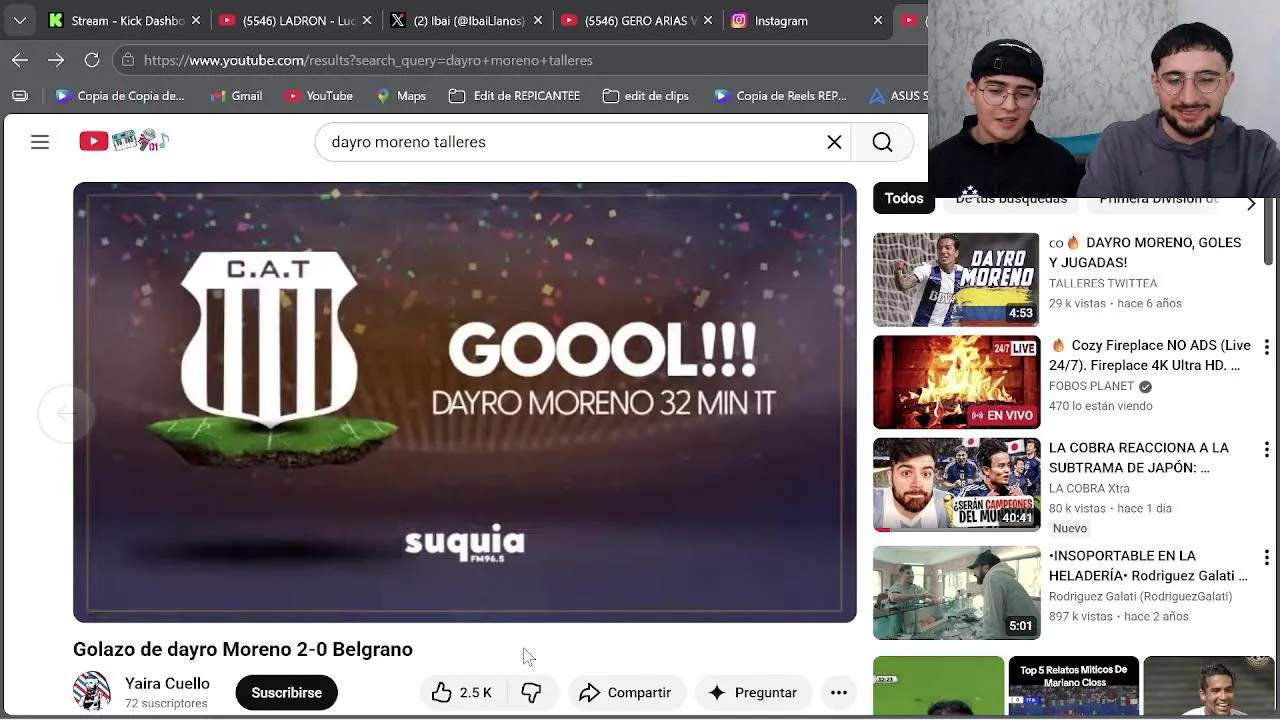
Task: Open the TALLERES TWITTEA channel name
Action: pyautogui.click(x=1103, y=284)
